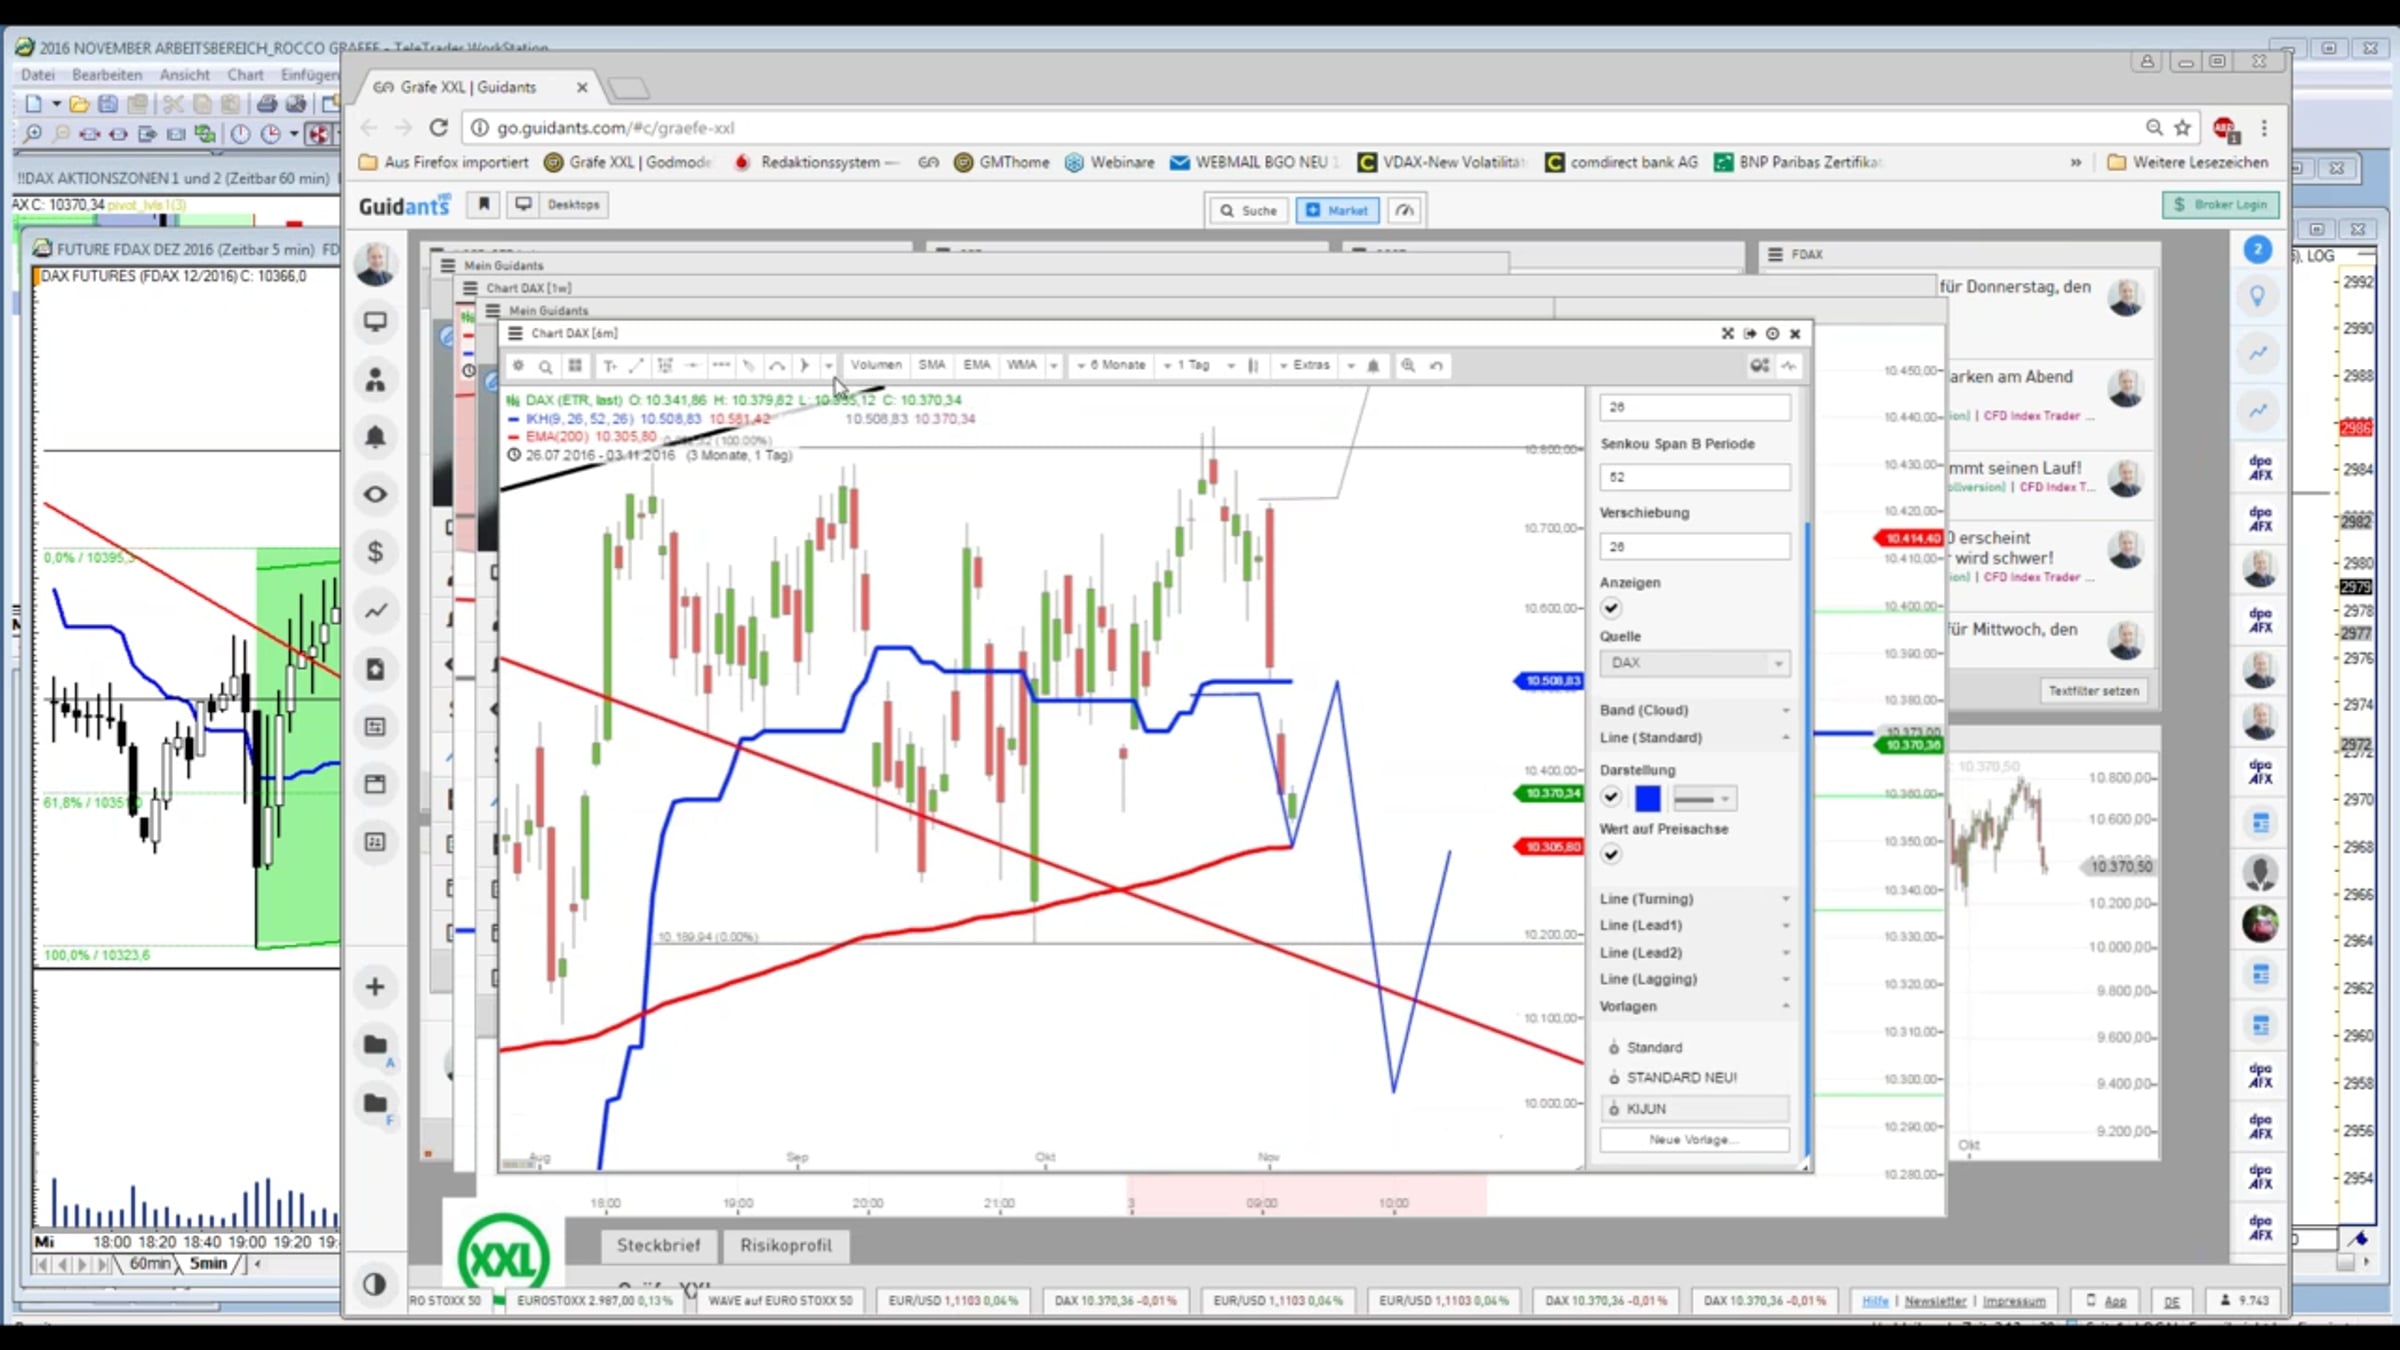Select the text drawing tool

click(609, 366)
